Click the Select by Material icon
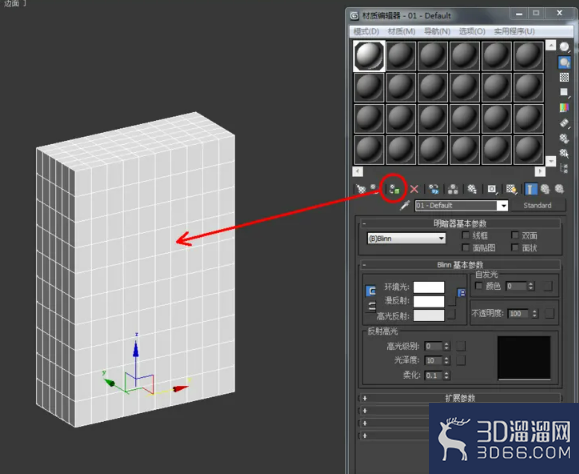 click(564, 153)
